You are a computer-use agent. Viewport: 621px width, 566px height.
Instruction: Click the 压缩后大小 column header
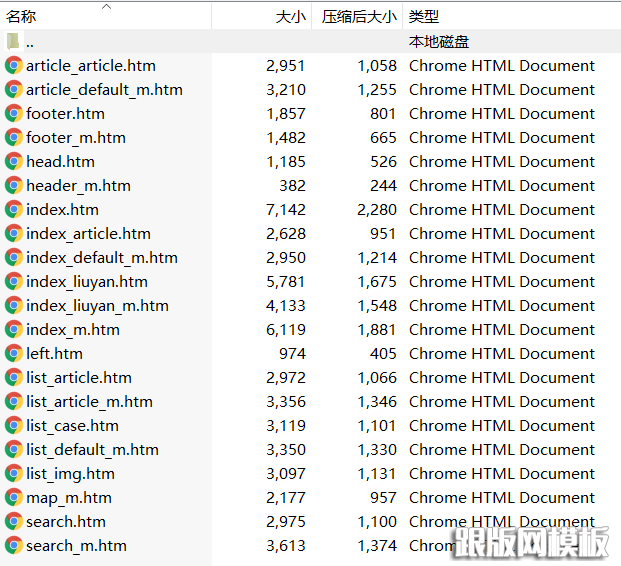pyautogui.click(x=359, y=17)
